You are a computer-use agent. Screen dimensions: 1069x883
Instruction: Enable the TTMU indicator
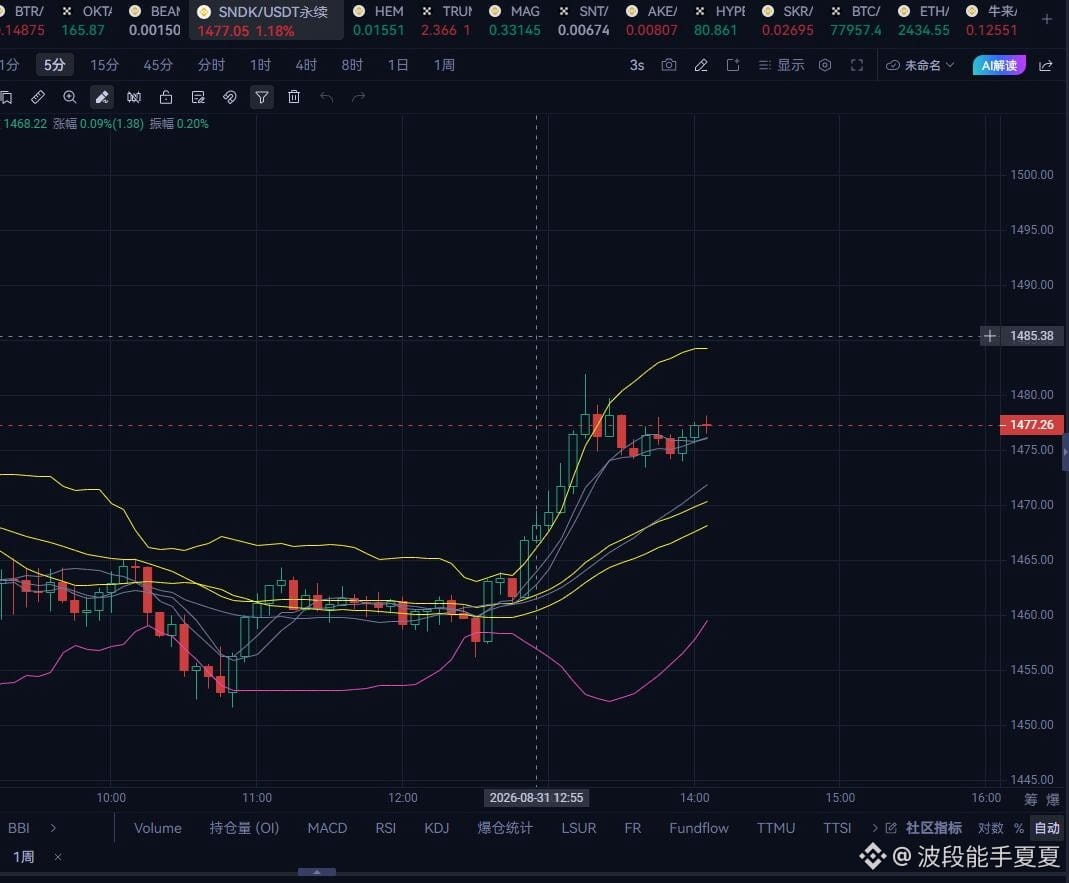[x=776, y=828]
